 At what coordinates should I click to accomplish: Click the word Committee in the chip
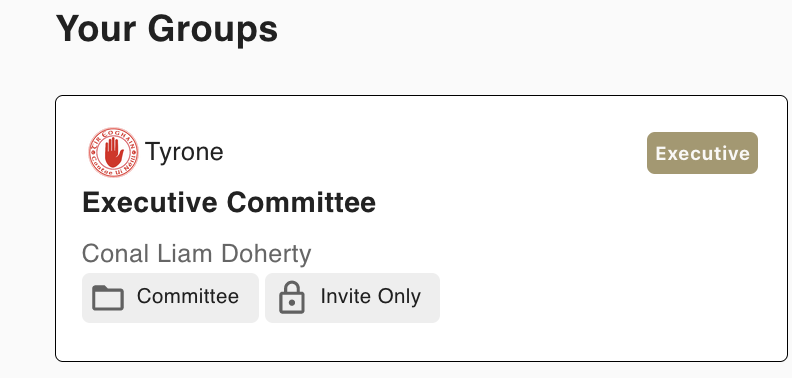[187, 297]
